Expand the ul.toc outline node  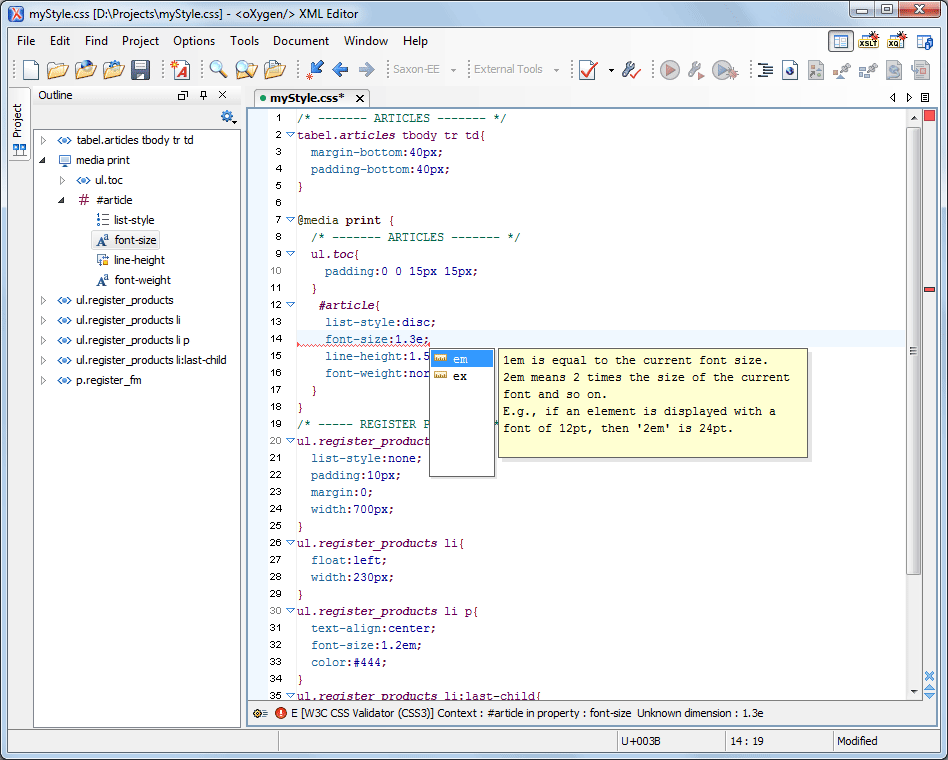click(x=62, y=180)
